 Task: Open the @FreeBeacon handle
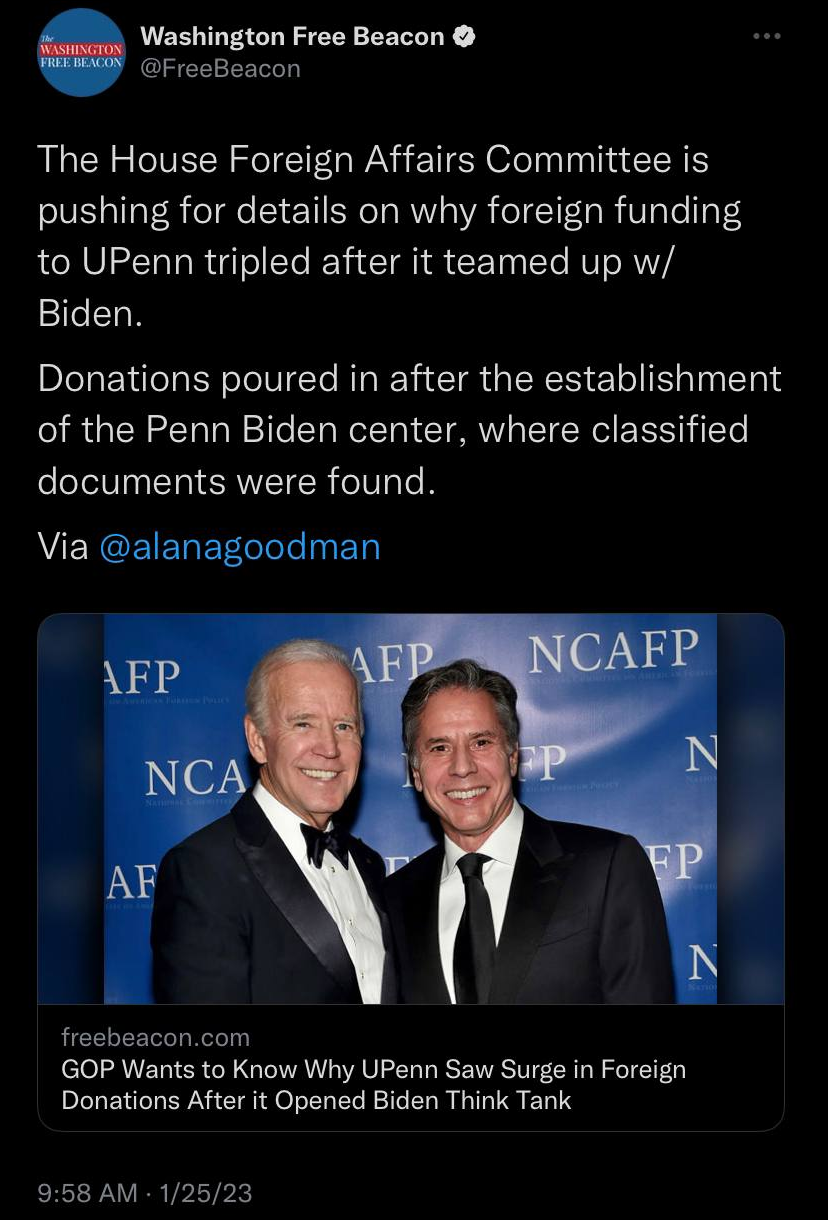click(x=220, y=69)
